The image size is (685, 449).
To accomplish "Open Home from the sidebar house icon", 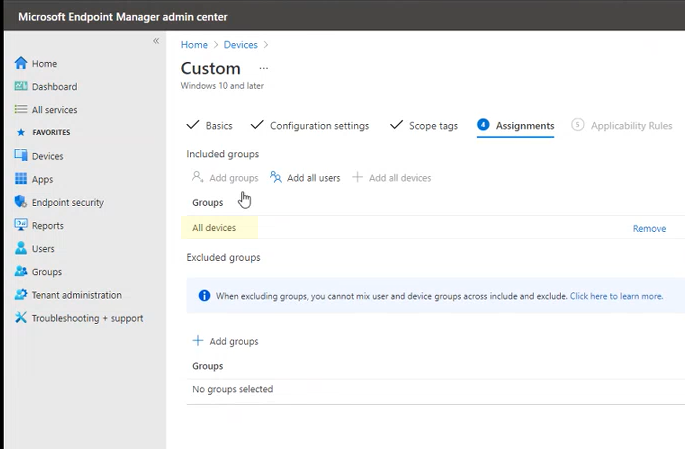I will (21, 64).
